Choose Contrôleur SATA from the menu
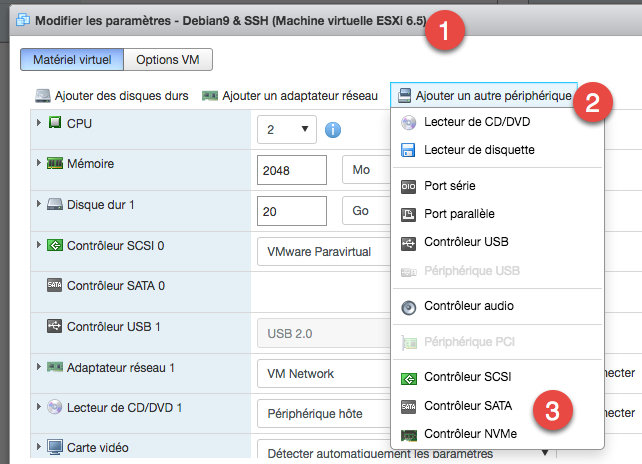Image resolution: width=642 pixels, height=464 pixels. pos(468,407)
